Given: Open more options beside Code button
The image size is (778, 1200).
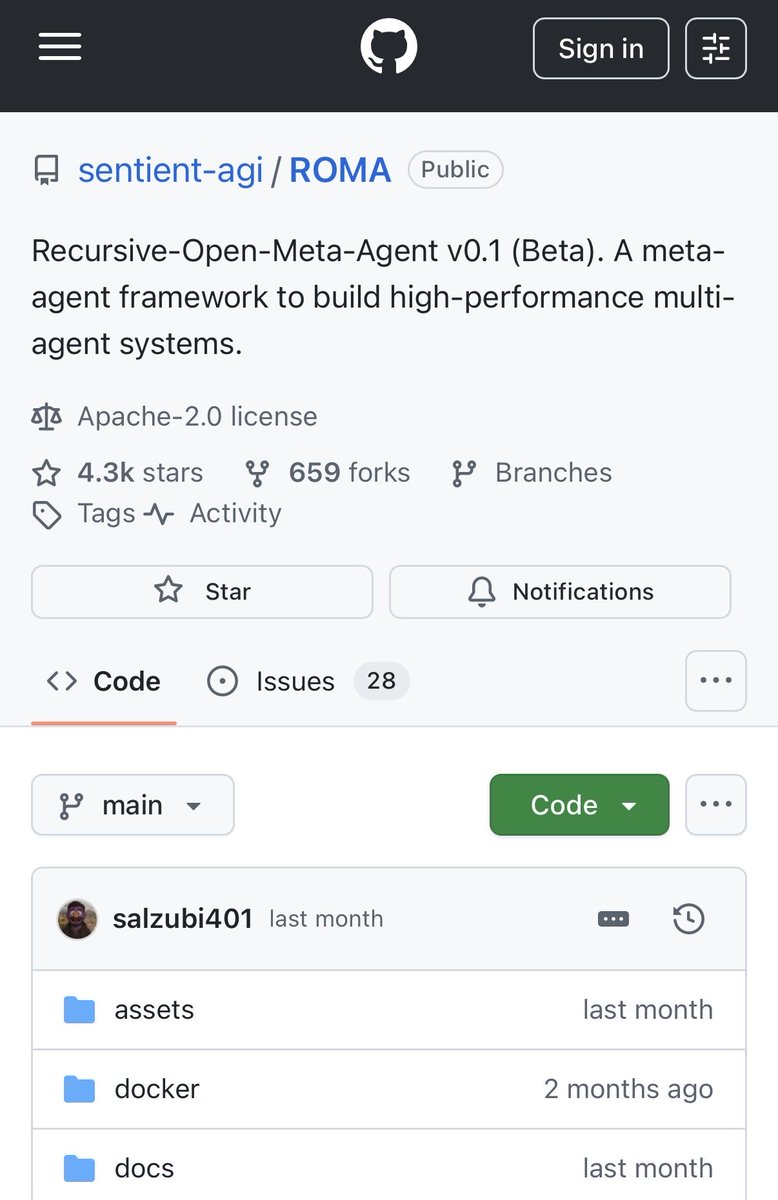Looking at the screenshot, I should click(716, 804).
